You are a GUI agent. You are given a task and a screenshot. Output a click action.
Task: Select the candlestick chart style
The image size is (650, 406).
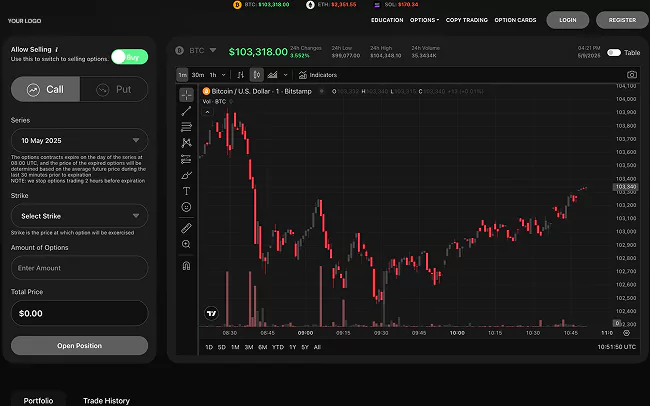click(x=257, y=74)
